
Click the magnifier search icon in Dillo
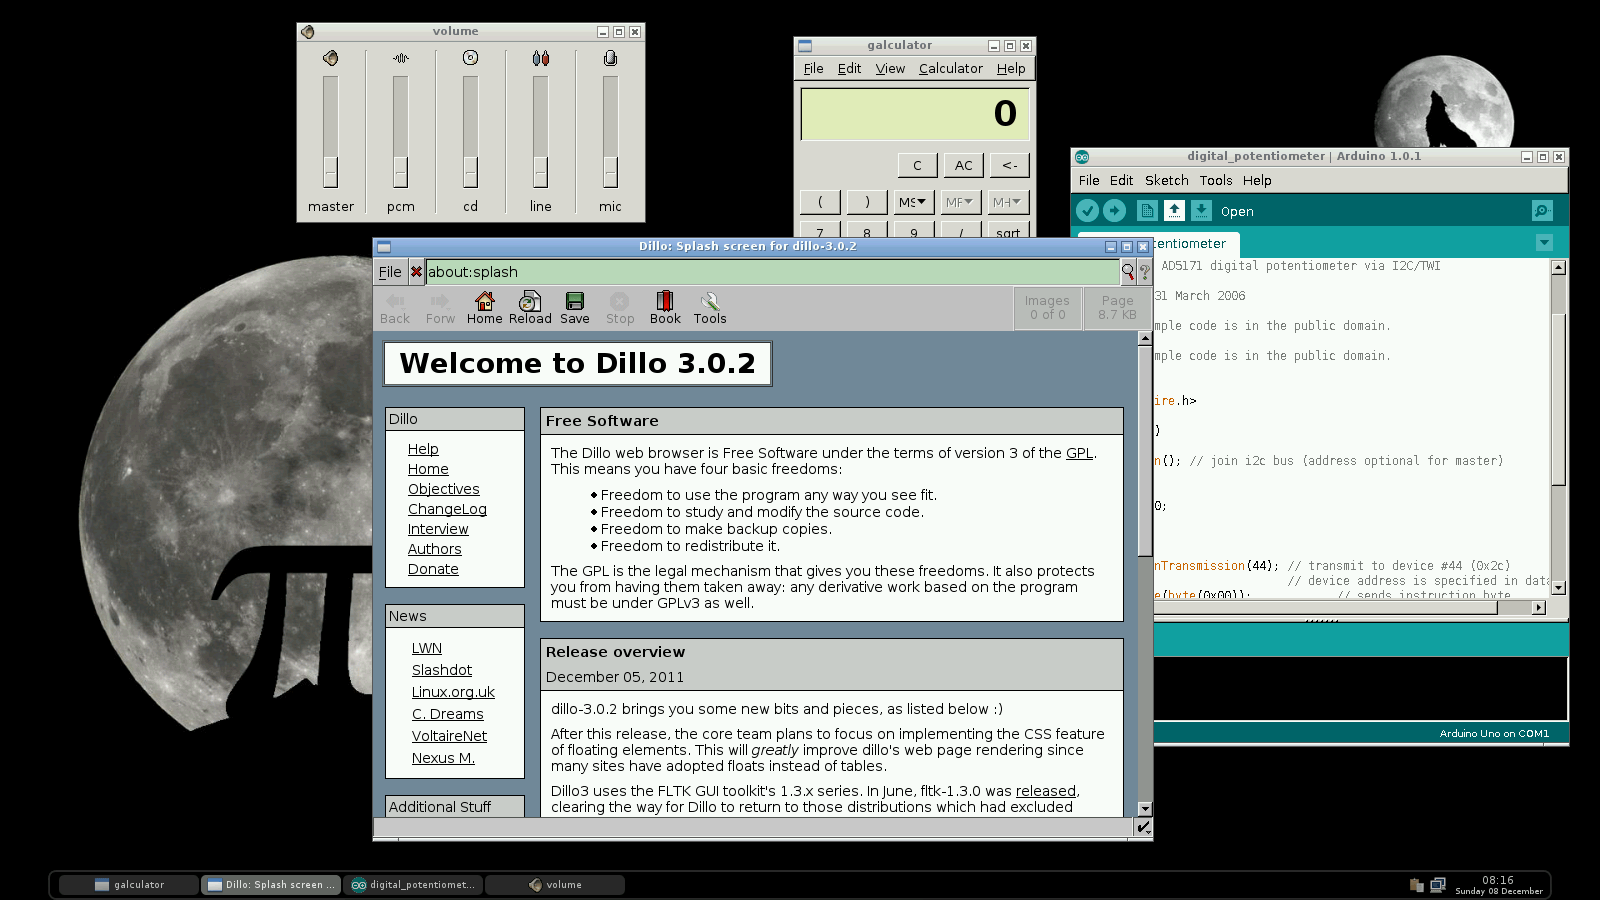tap(1128, 271)
